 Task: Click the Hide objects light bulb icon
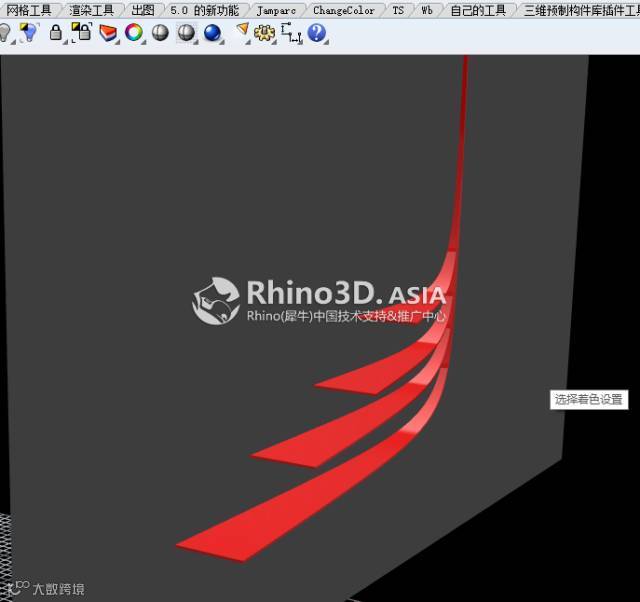coord(4,33)
